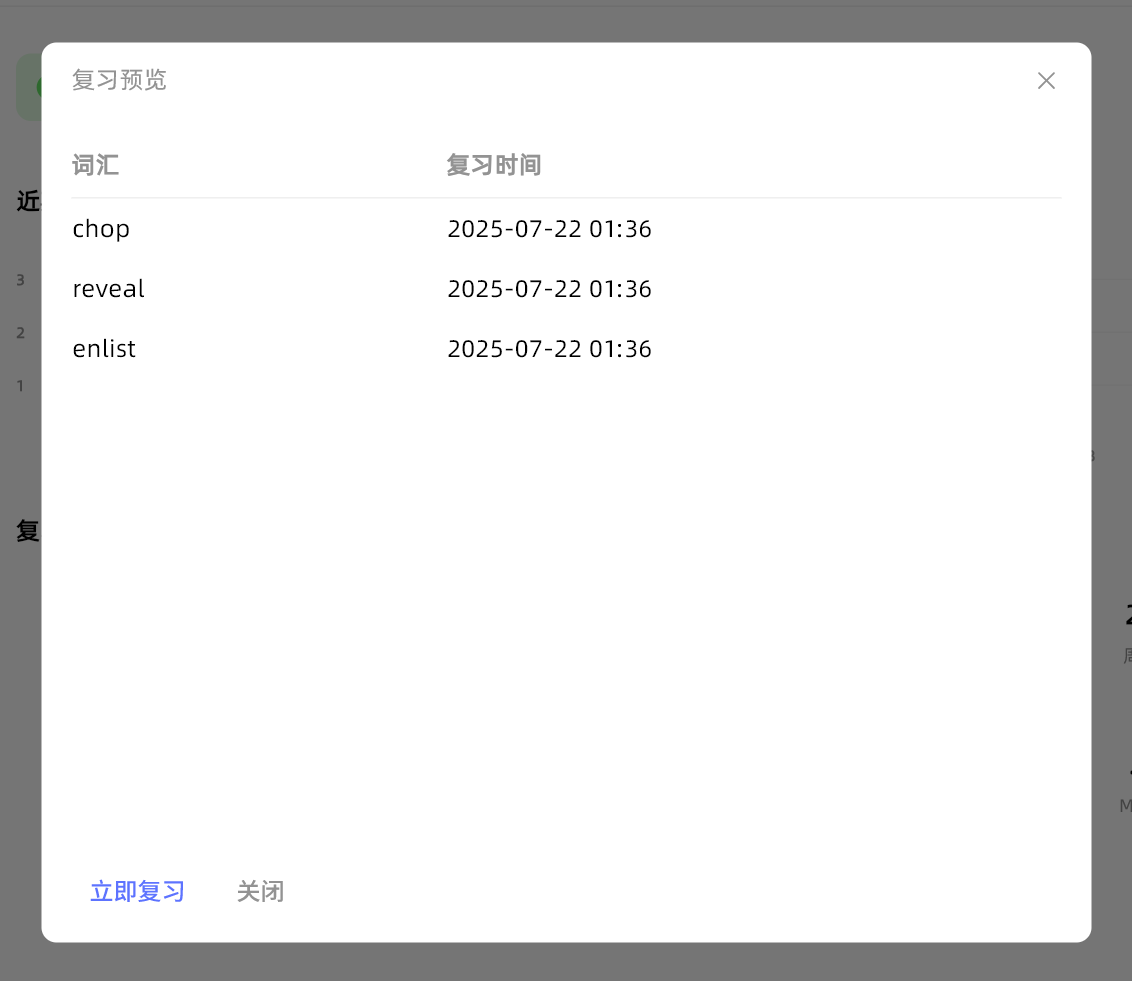Click the dimmed 复 heading behind the dialog
This screenshot has width=1132, height=981.
(28, 531)
